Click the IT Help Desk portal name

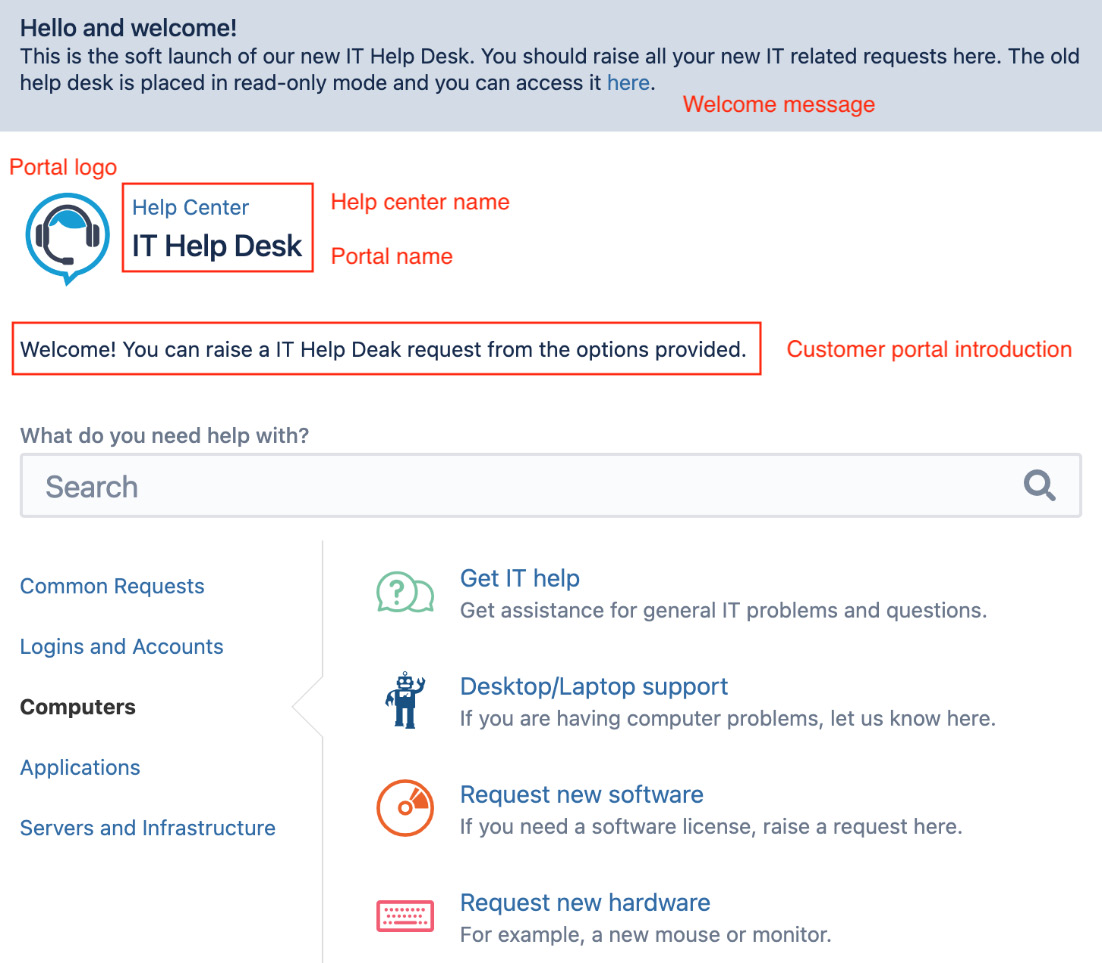(x=217, y=246)
